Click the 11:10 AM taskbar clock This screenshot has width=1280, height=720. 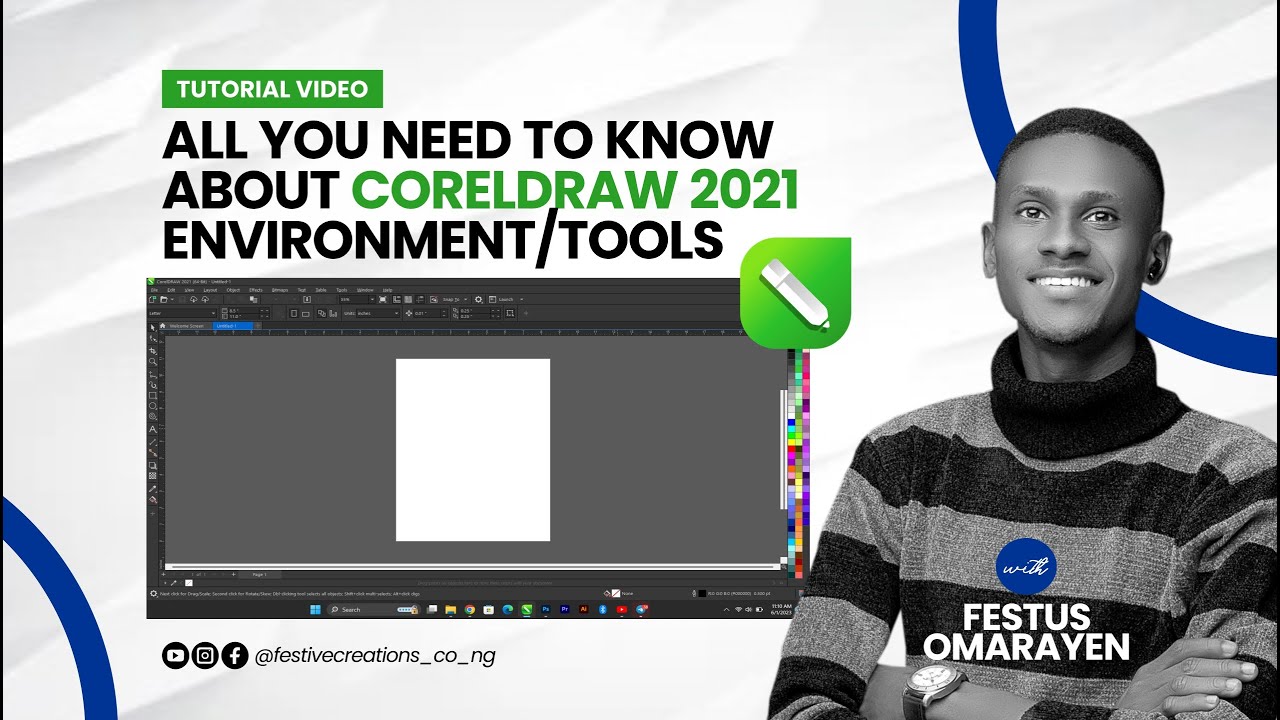tap(781, 608)
